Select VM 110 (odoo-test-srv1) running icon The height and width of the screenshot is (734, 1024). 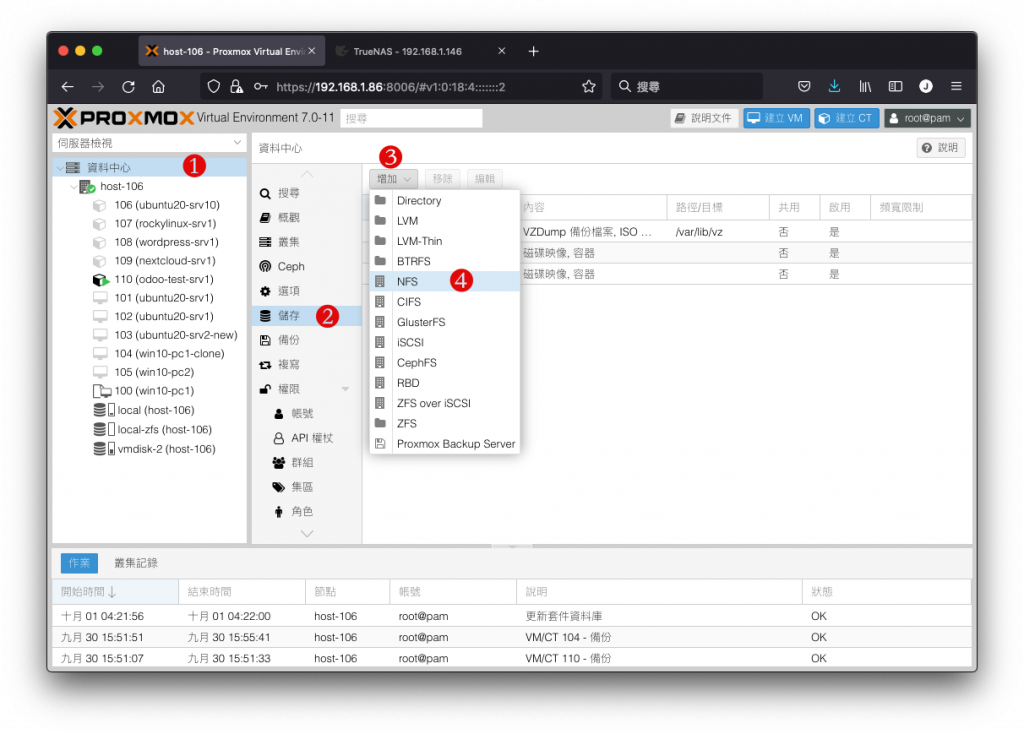point(100,279)
